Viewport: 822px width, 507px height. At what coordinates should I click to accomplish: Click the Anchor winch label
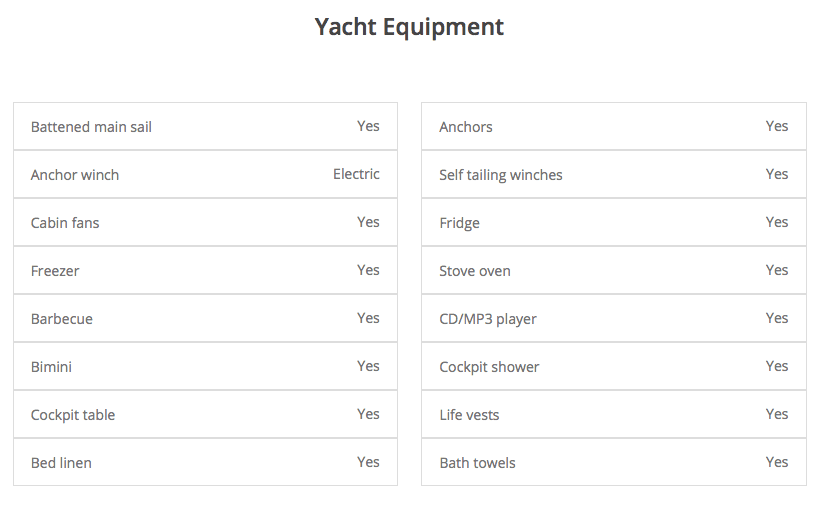click(x=75, y=175)
